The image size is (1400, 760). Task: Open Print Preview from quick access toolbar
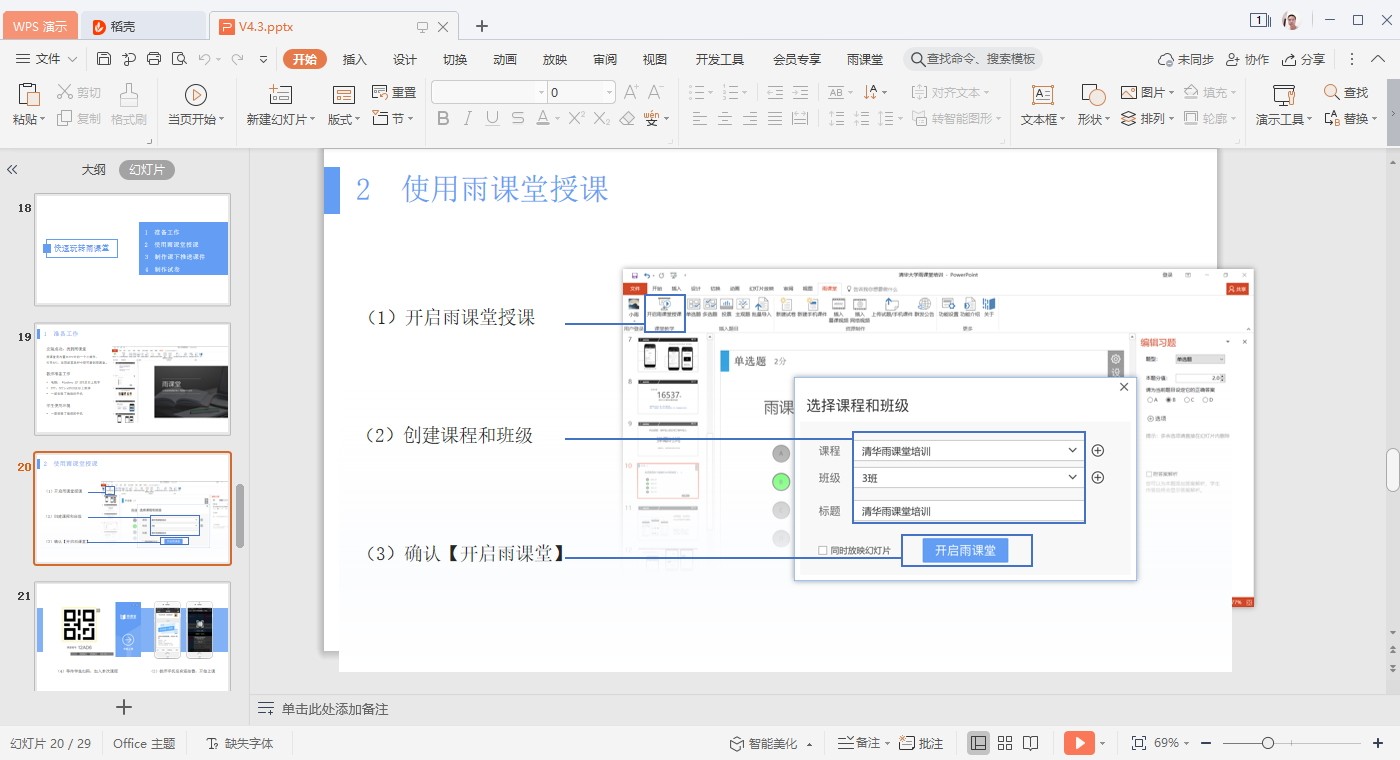[178, 59]
